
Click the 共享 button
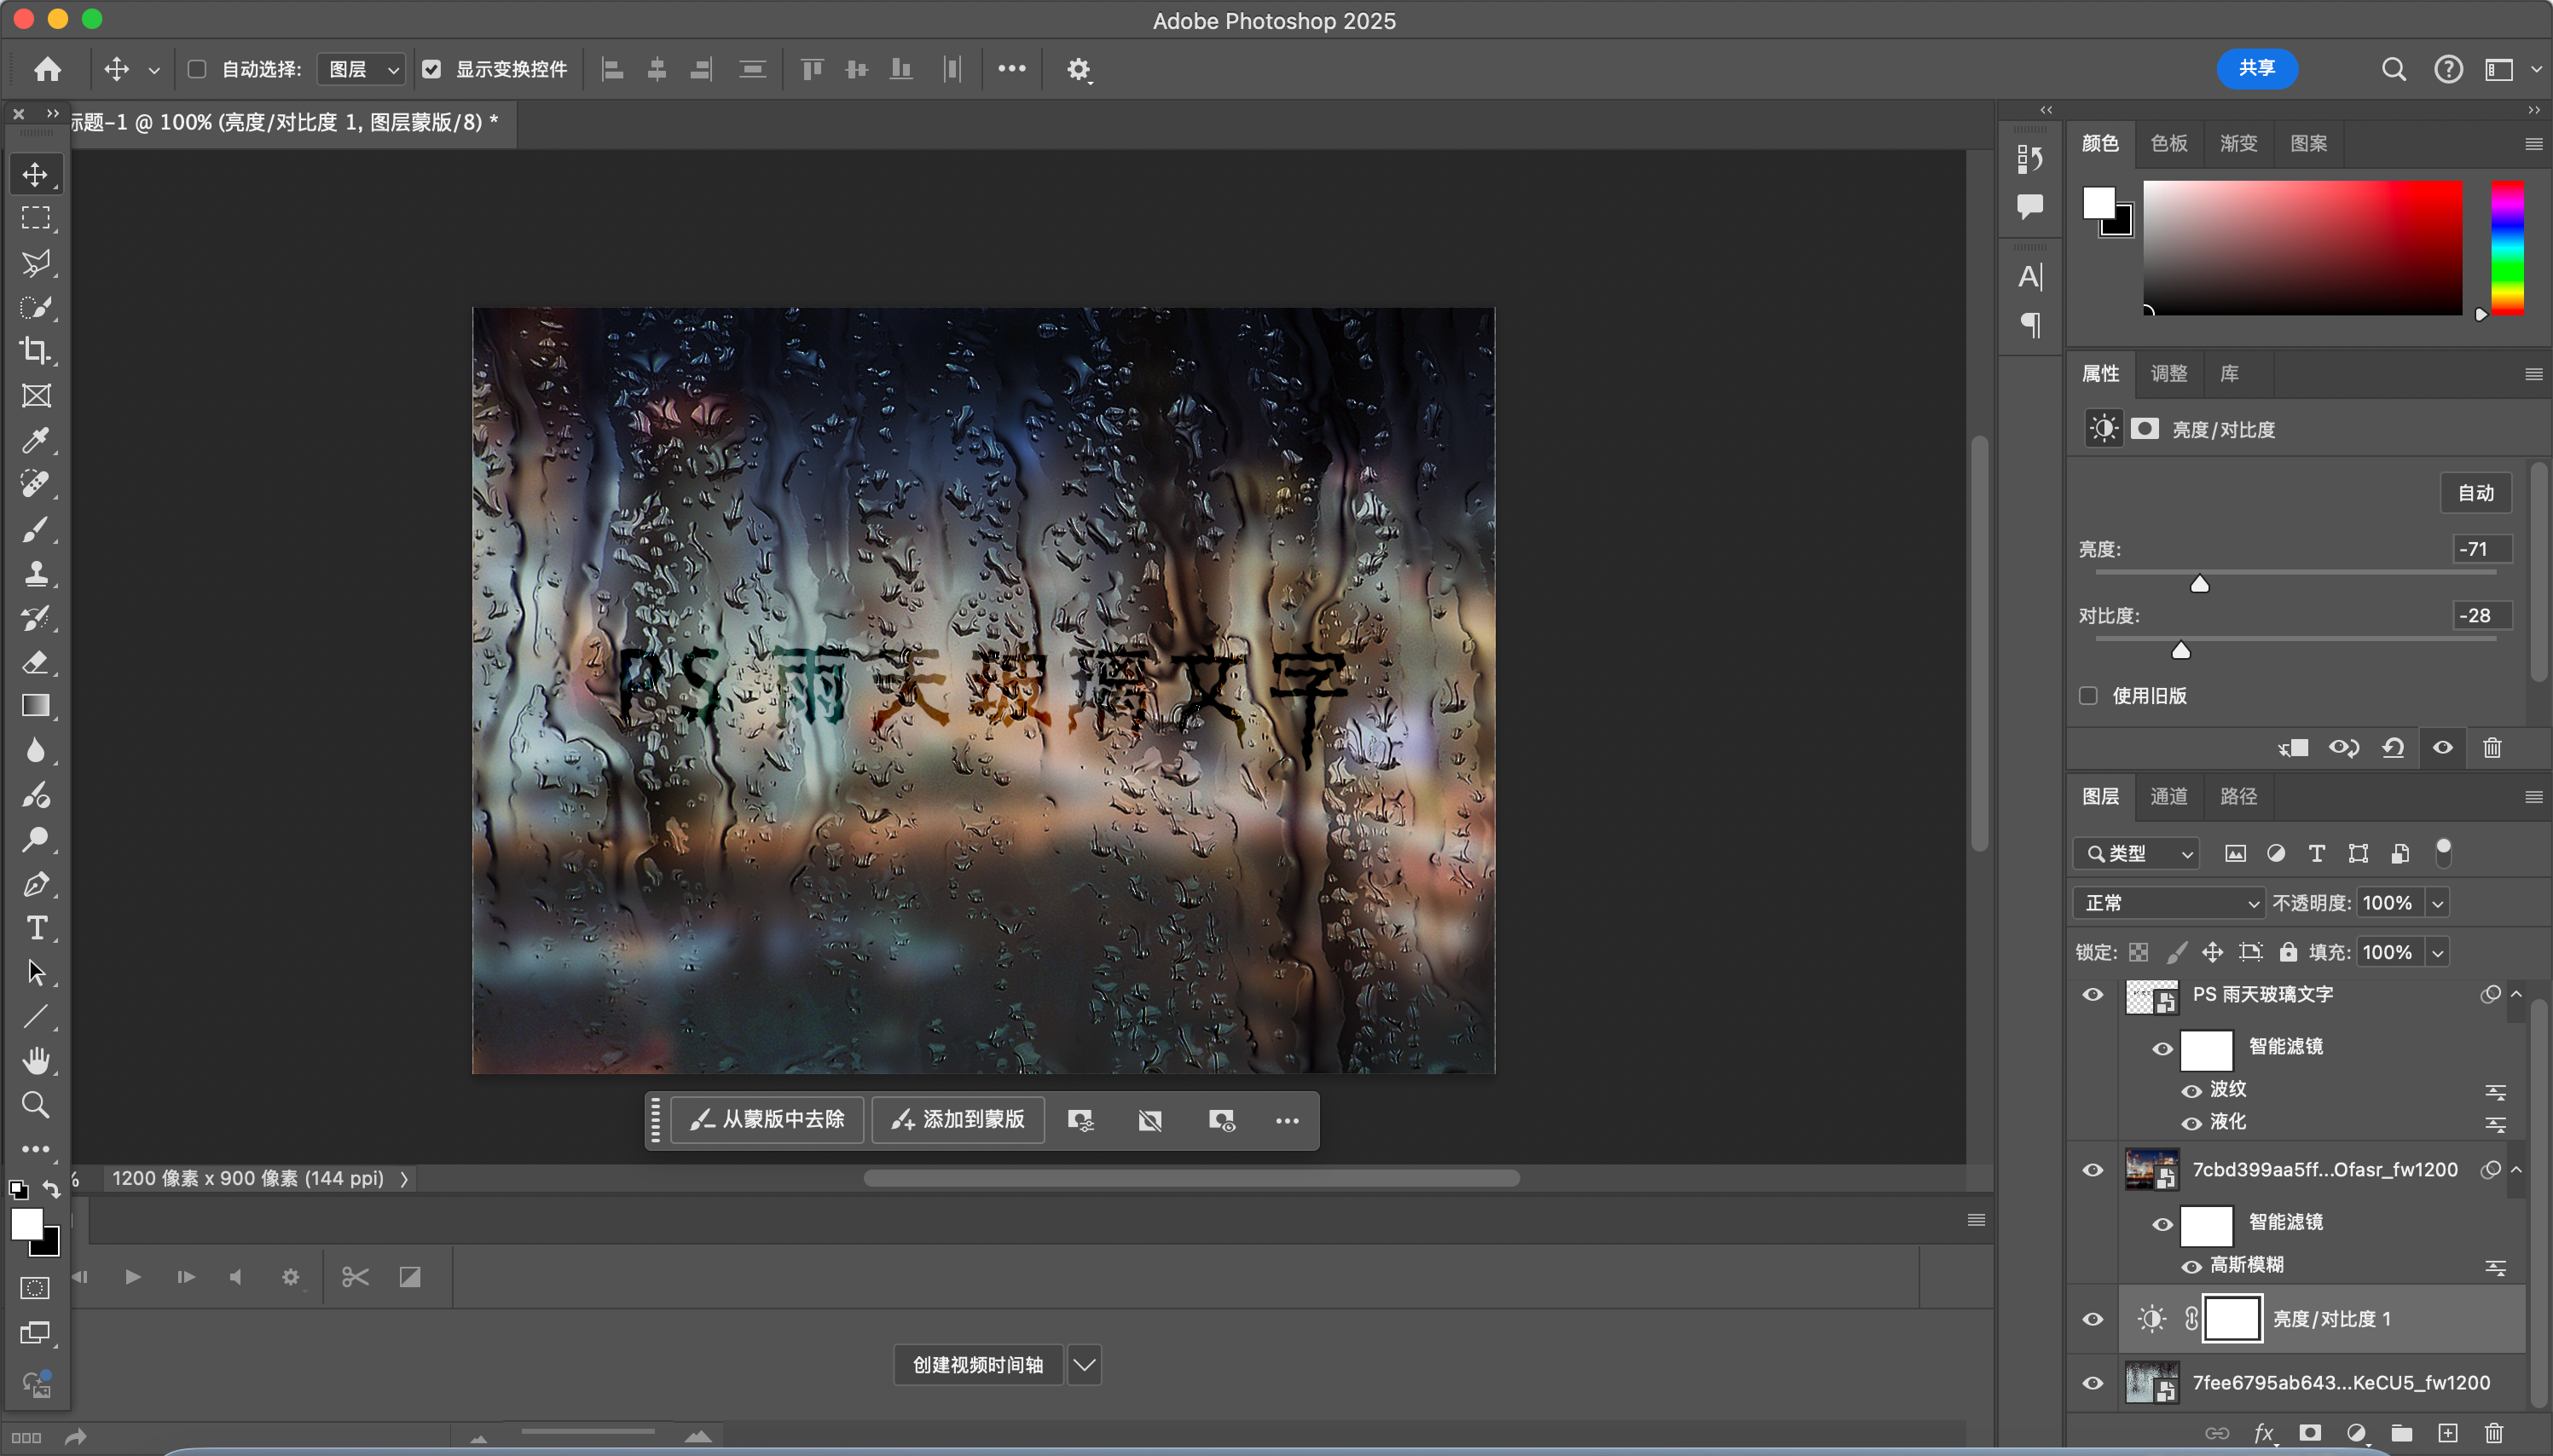[x=2256, y=68]
